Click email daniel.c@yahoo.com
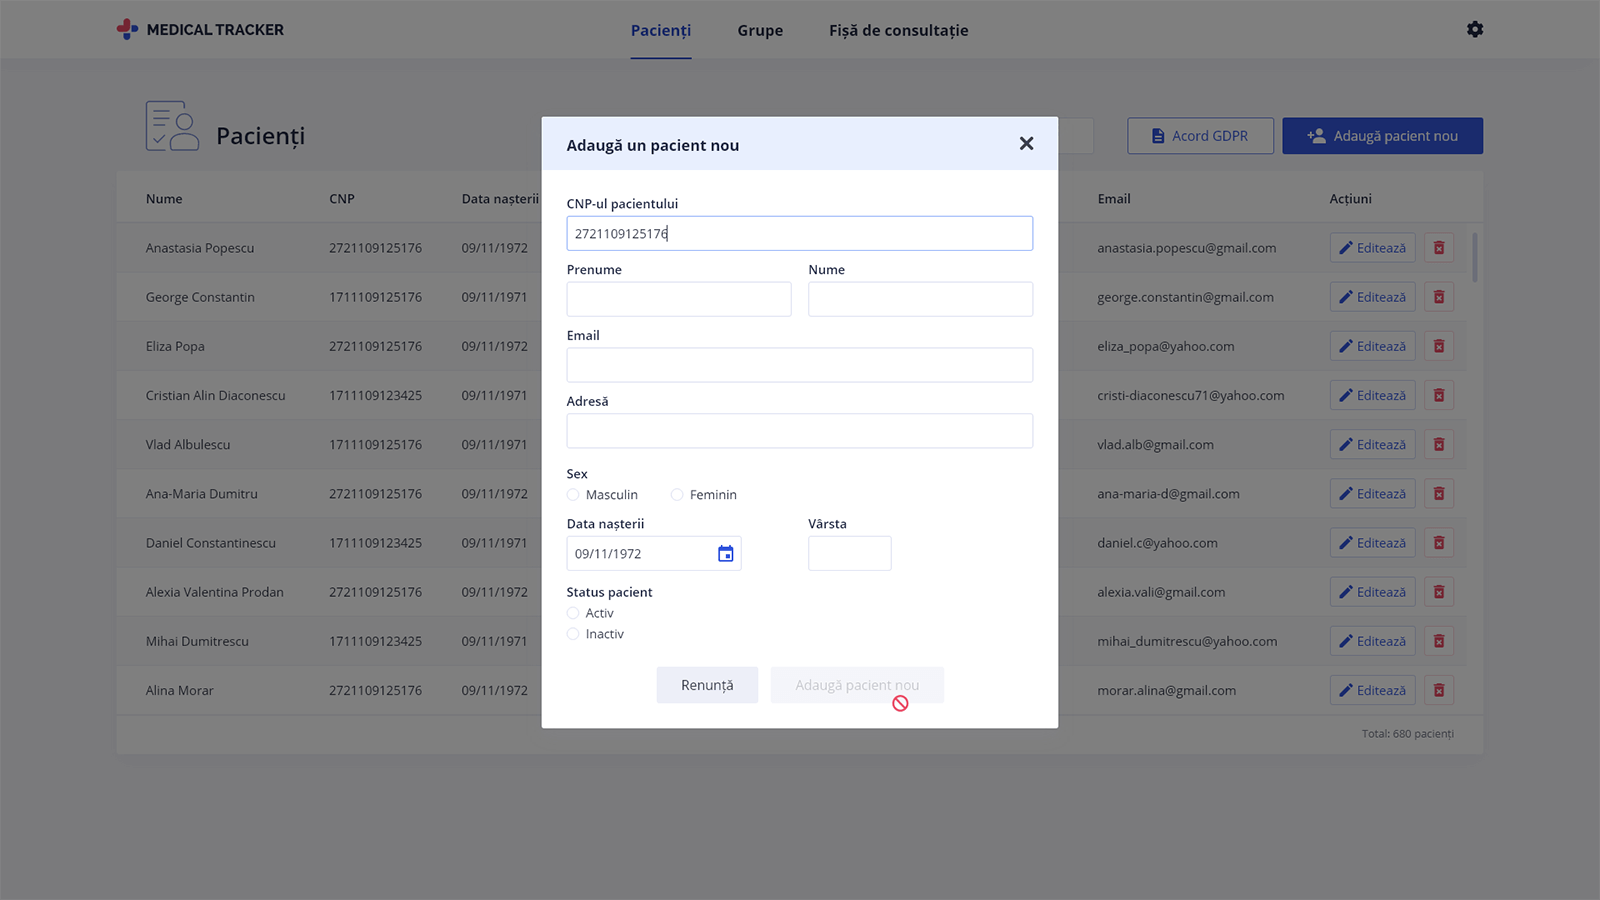The width and height of the screenshot is (1600, 900). (1157, 542)
